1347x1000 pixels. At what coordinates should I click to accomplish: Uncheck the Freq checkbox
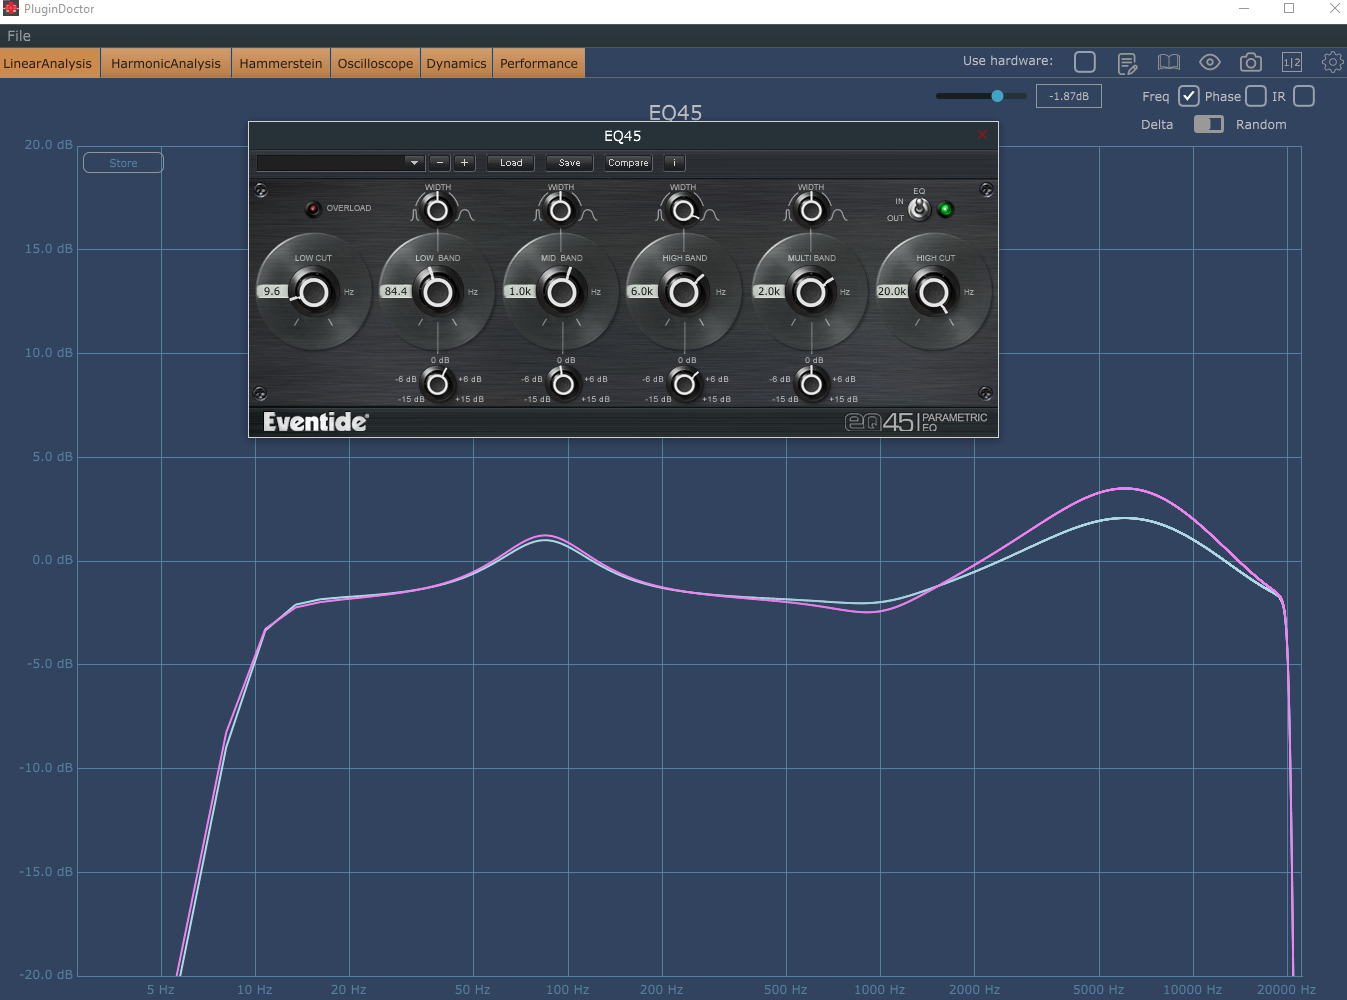click(1189, 96)
